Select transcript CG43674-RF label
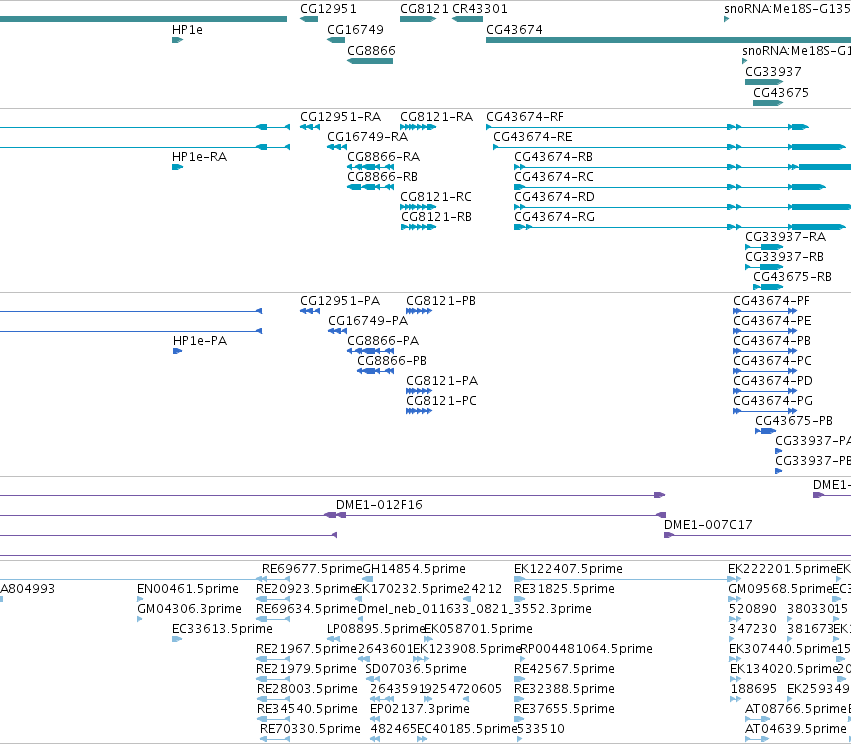Image resolution: width=851 pixels, height=744 pixels. pos(525,117)
